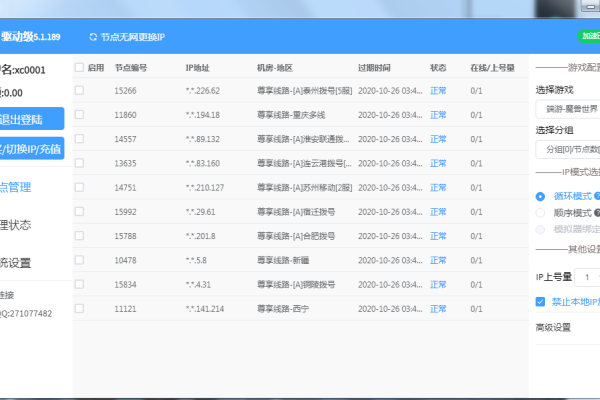Open the 选择游戏 dropdown showing 魔兽世界
Image resolution: width=600 pixels, height=400 pixels.
[568, 109]
